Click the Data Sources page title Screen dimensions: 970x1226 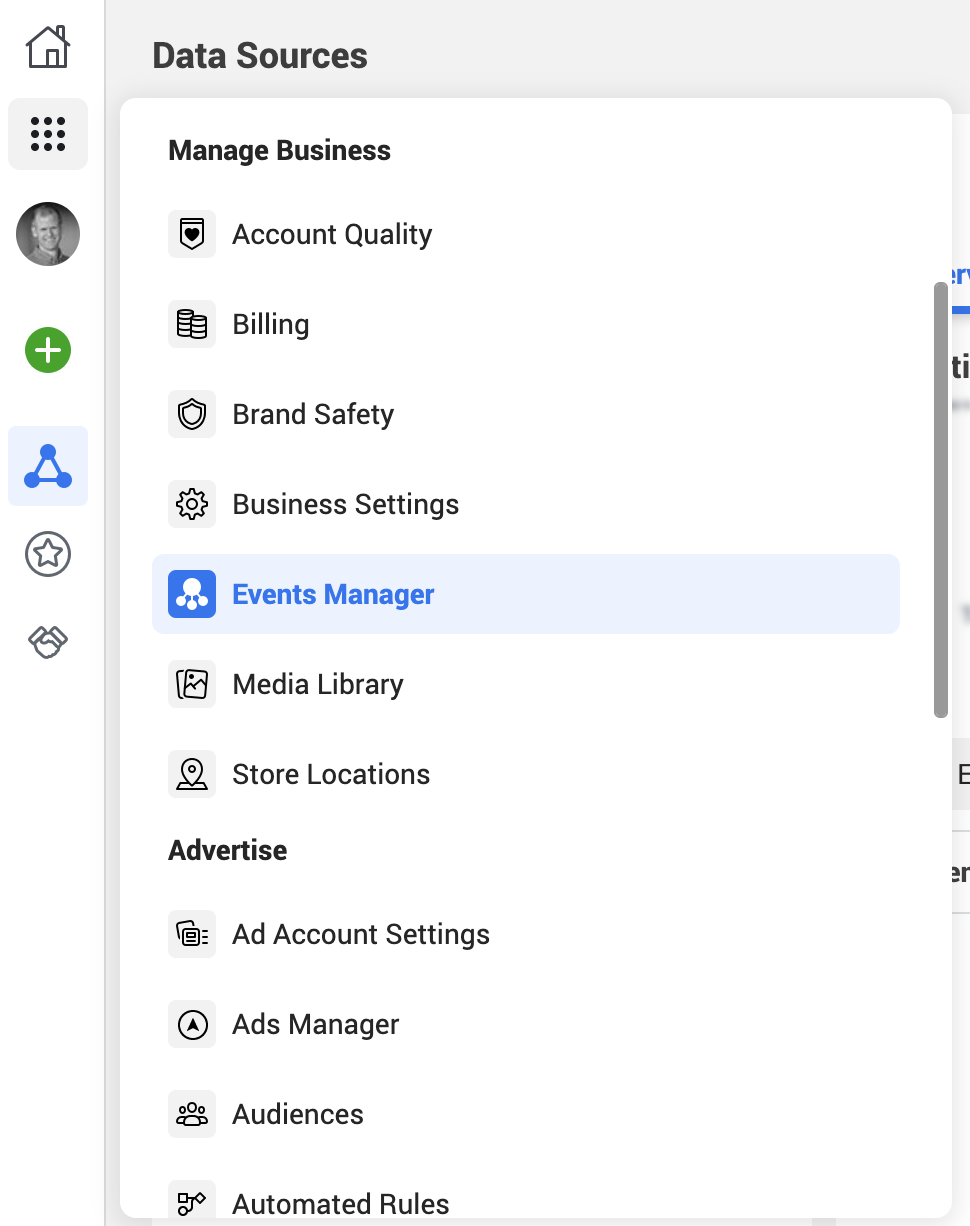(x=260, y=56)
